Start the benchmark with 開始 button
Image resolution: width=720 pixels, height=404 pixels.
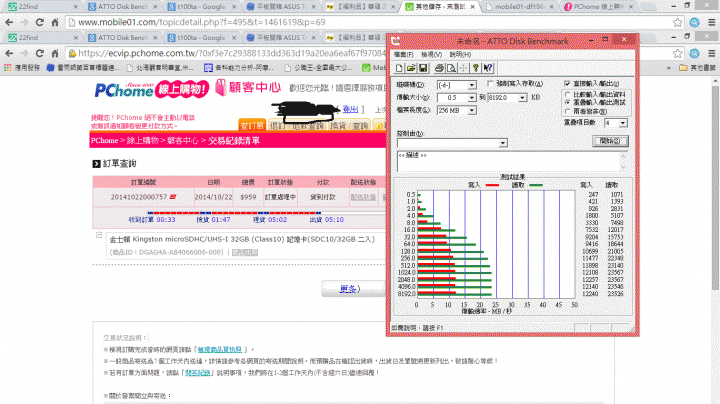610,141
